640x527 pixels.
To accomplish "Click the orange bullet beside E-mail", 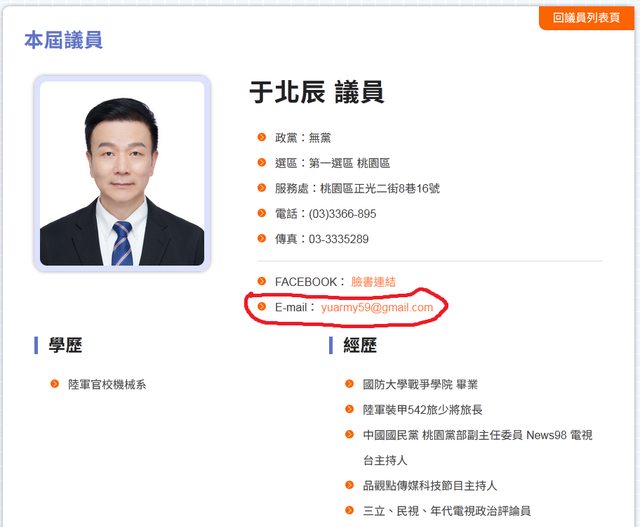I will pos(262,307).
